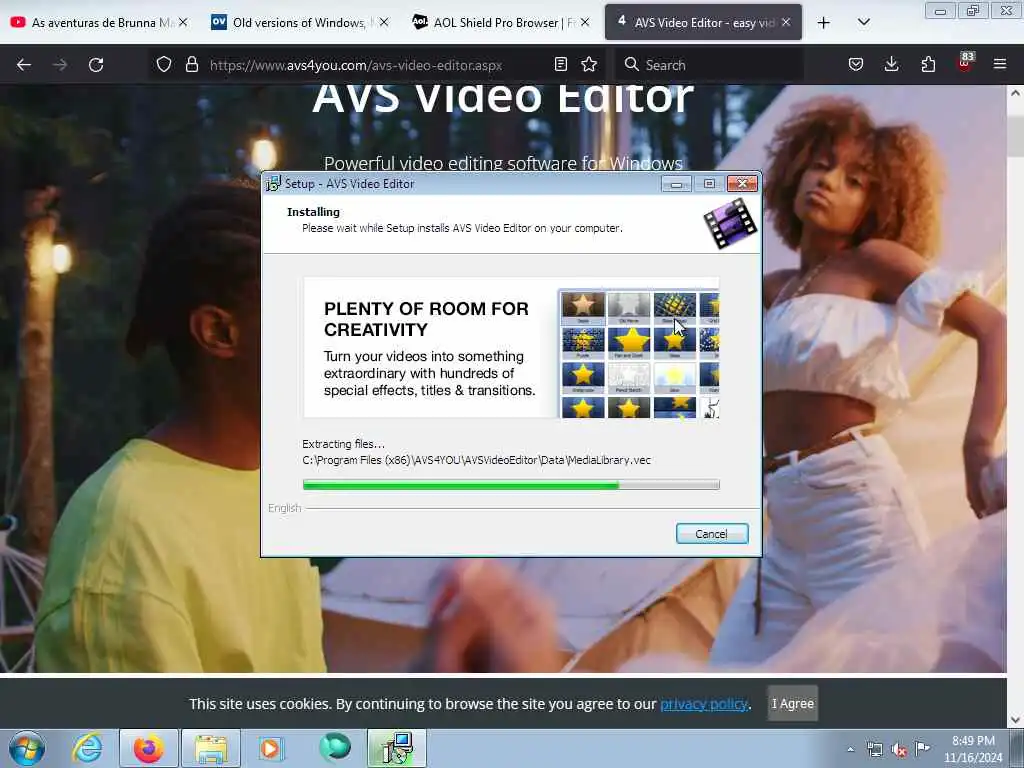The width and height of the screenshot is (1024, 768).
Task: Open Windows Explorer folder taskbar icon
Action: pos(210,748)
